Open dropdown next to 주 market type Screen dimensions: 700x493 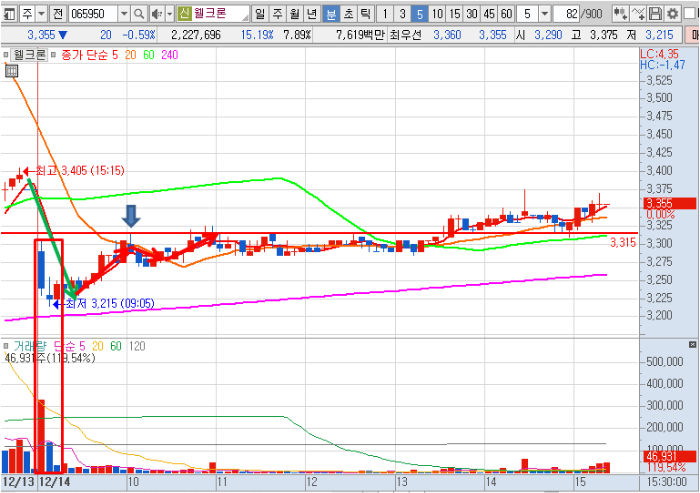(41, 14)
